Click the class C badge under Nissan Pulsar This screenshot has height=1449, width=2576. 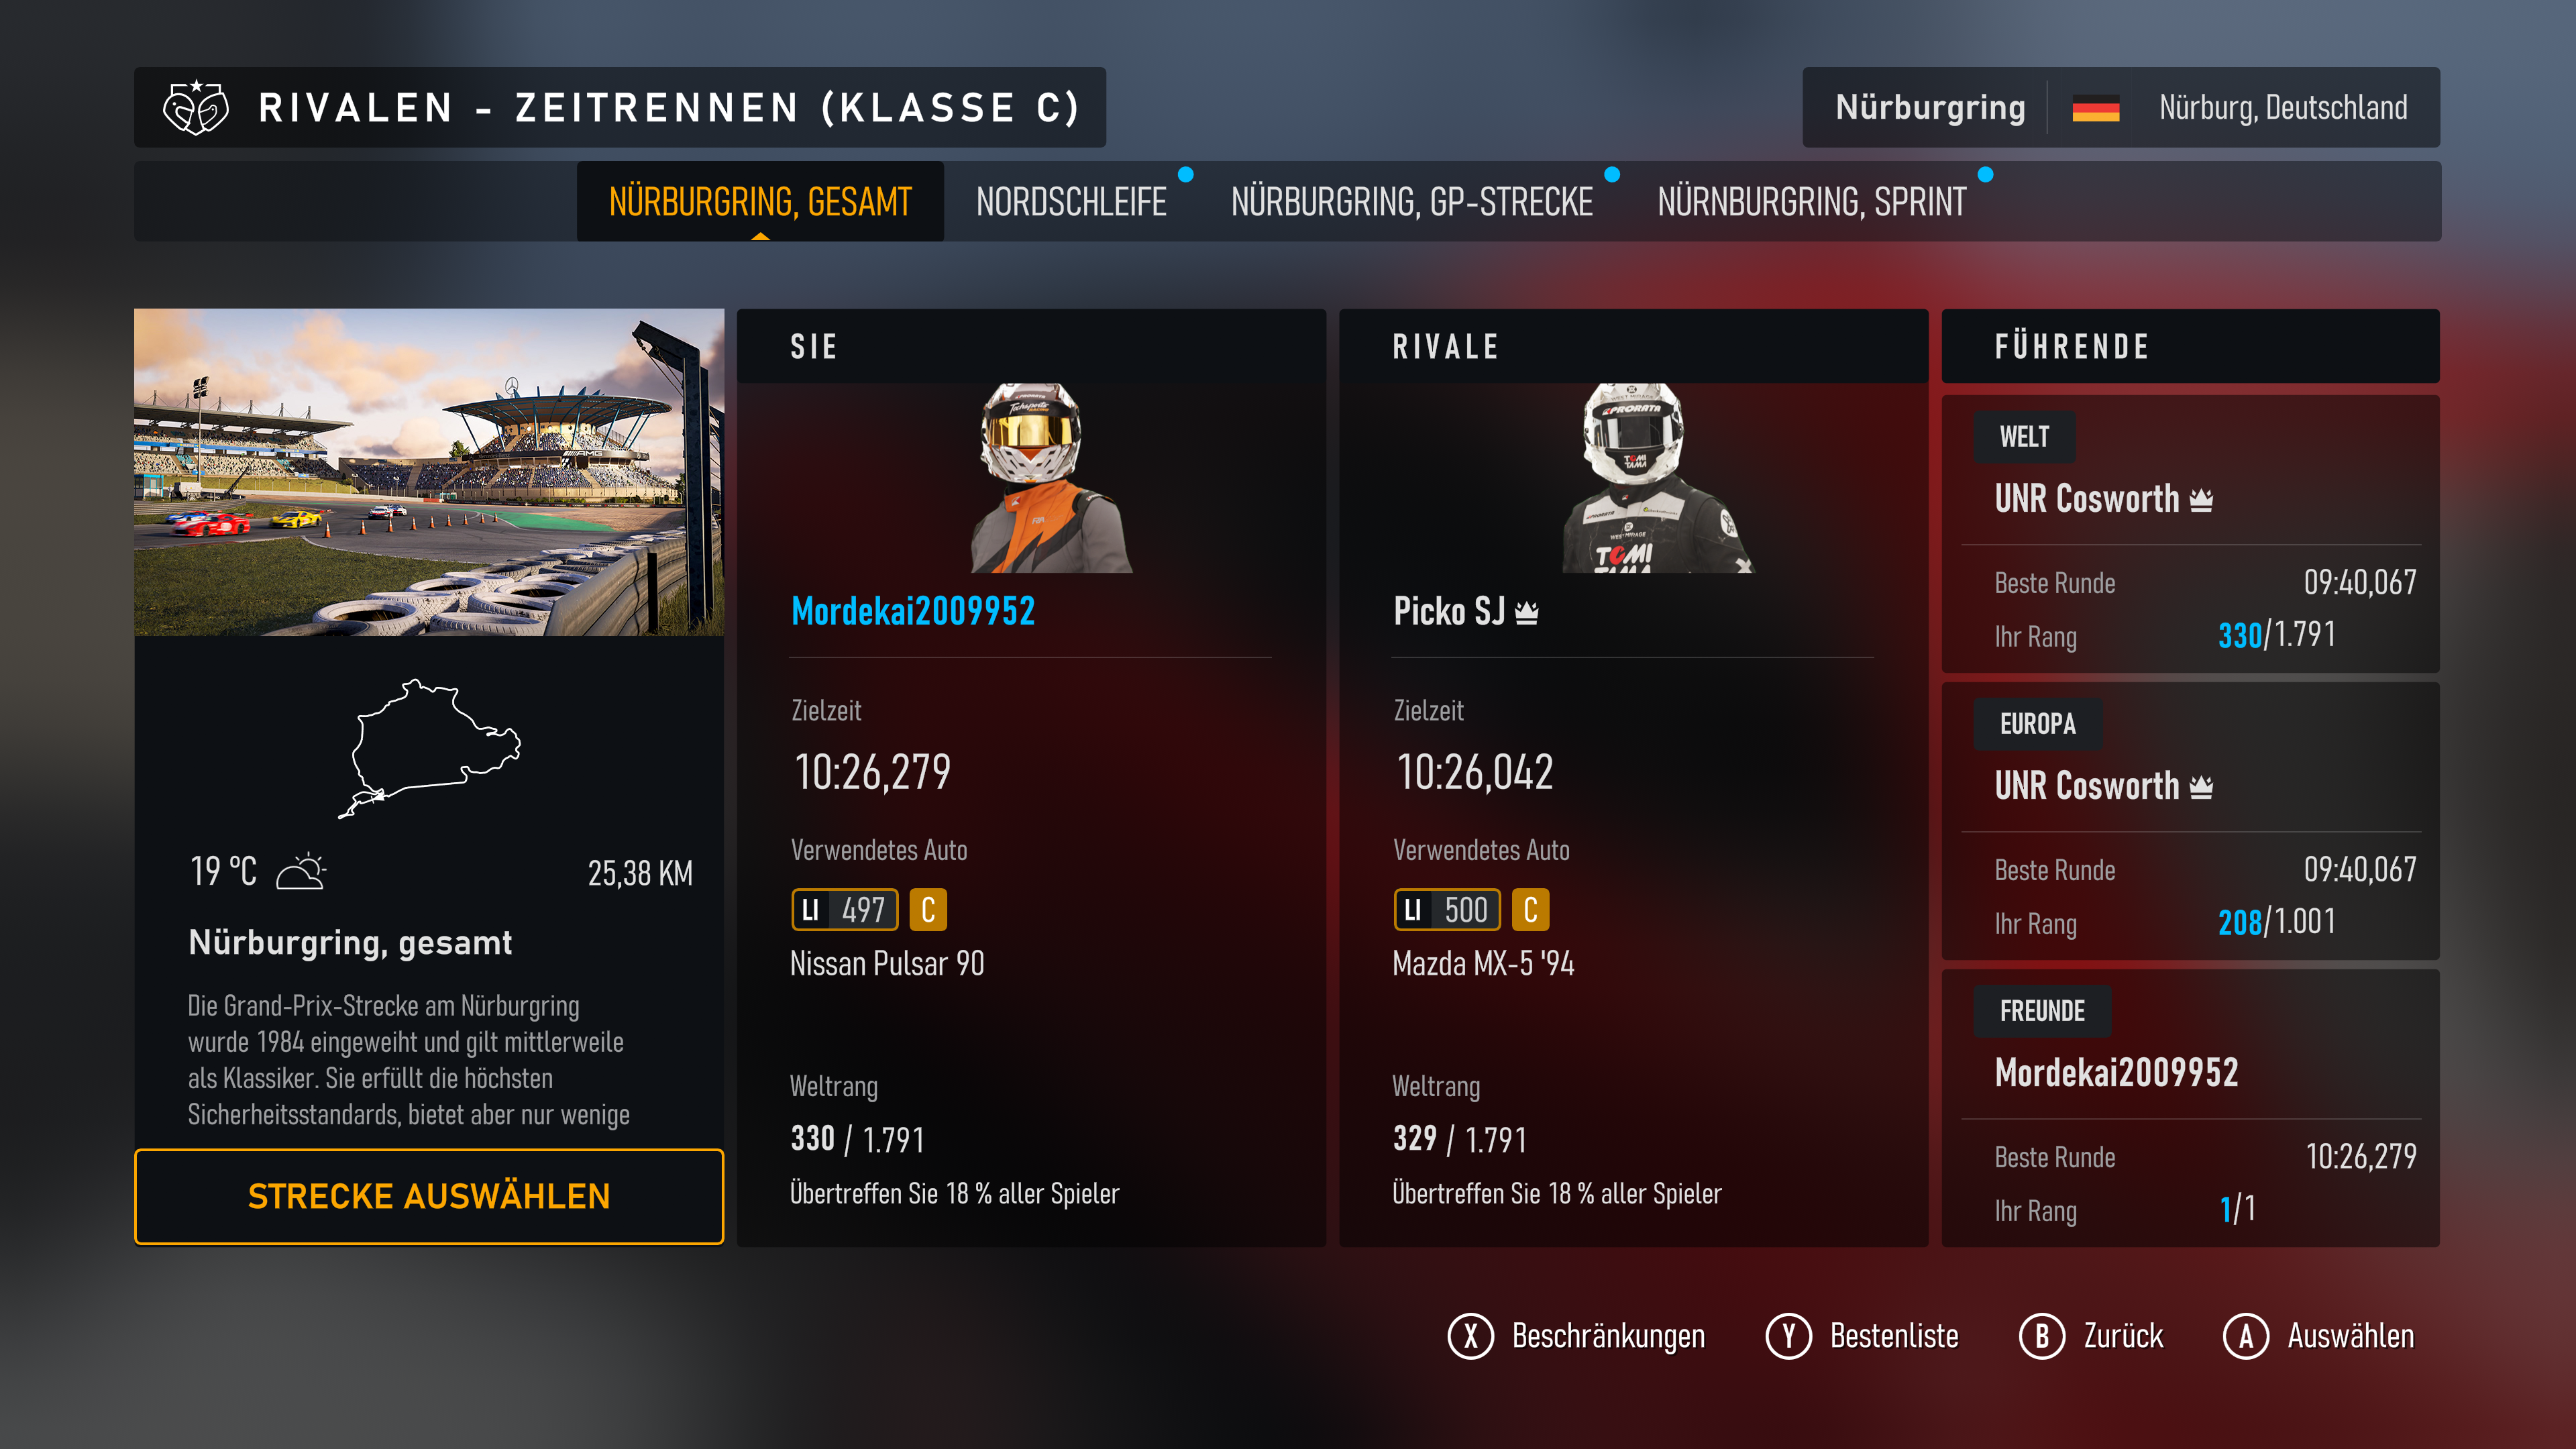point(928,910)
